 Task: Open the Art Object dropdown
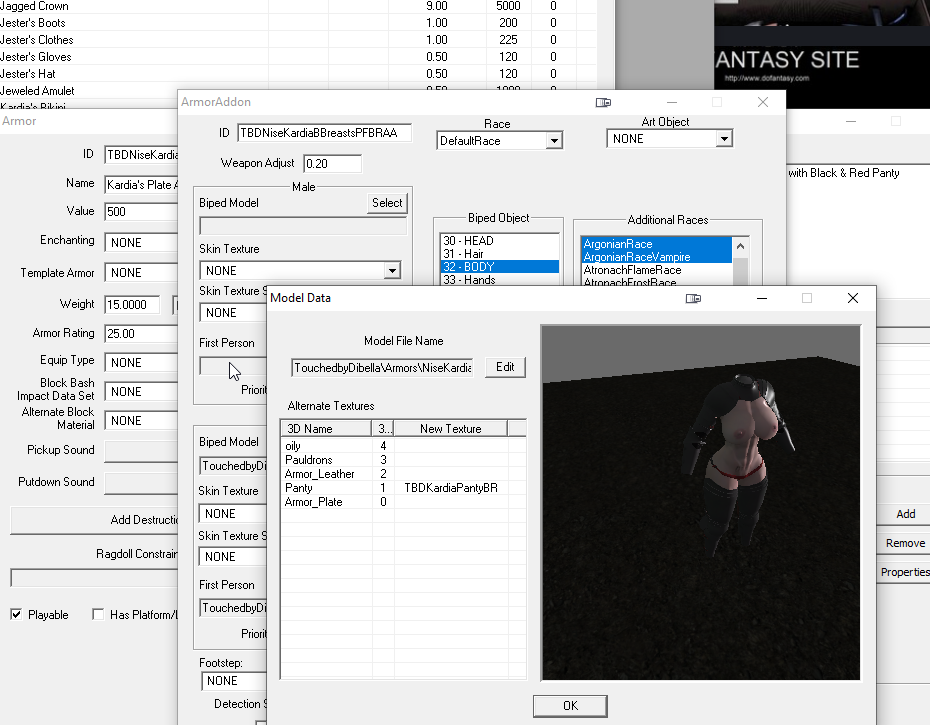click(x=670, y=139)
